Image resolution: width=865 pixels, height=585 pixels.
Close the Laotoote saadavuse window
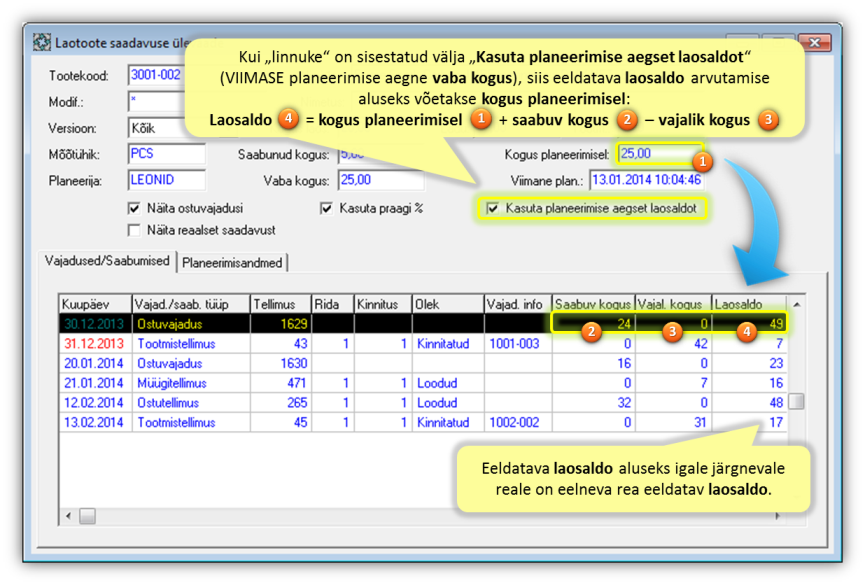click(814, 42)
